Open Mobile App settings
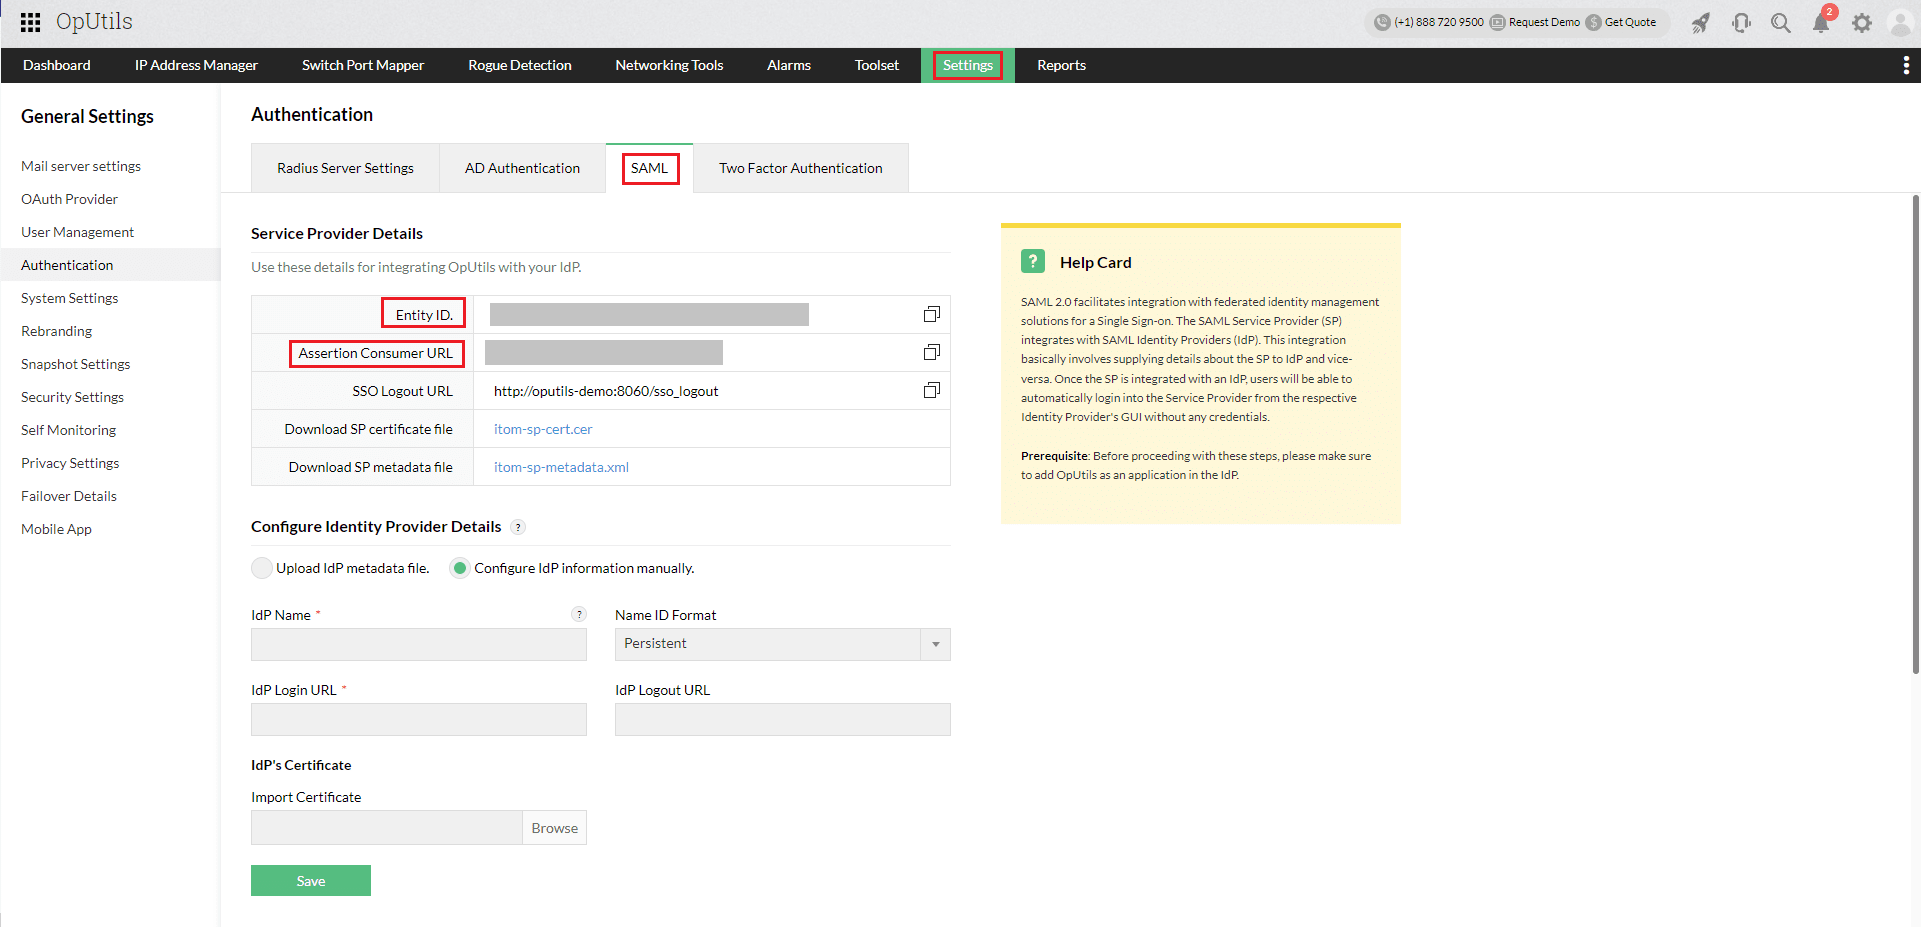 (x=56, y=529)
